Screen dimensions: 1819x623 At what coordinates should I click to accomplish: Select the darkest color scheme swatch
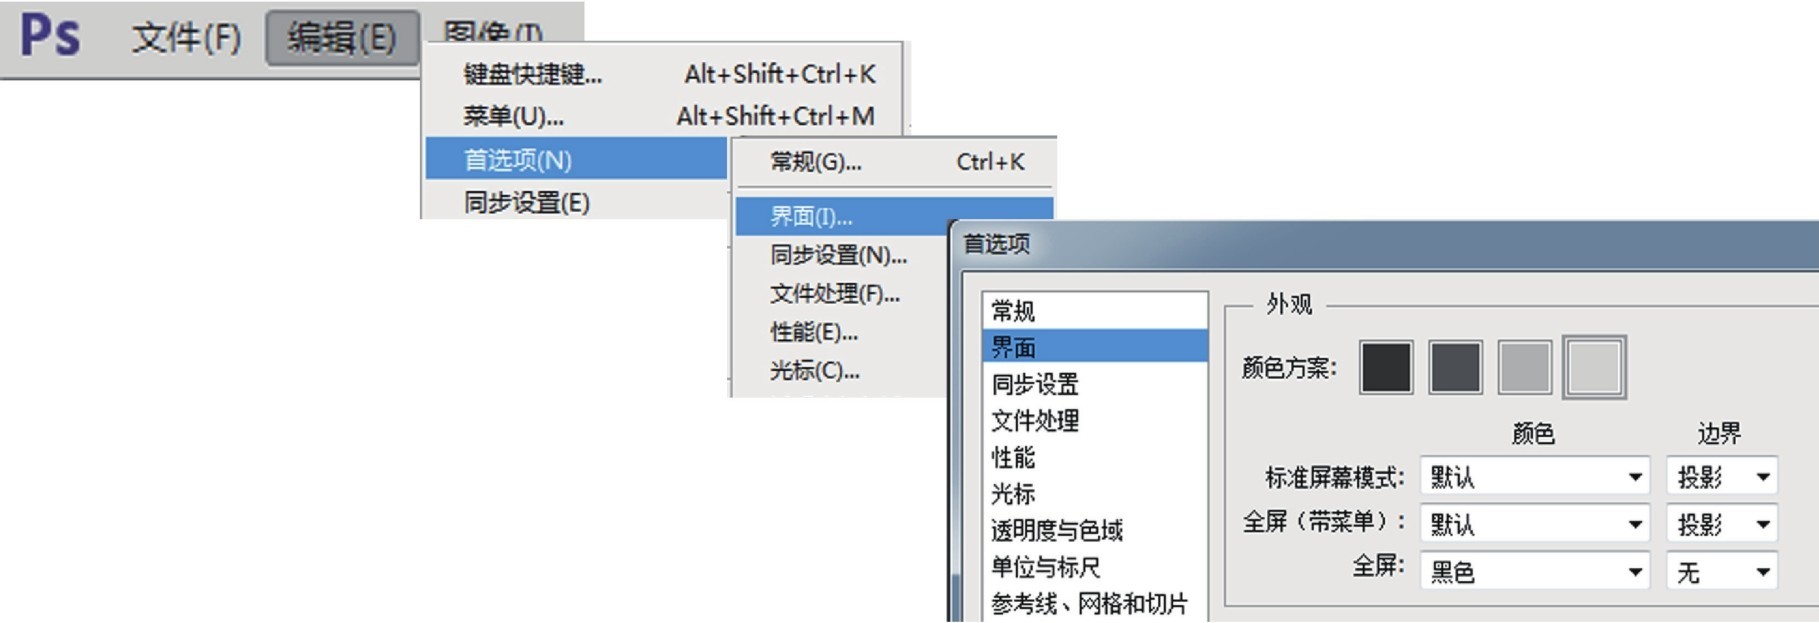pyautogui.click(x=1386, y=367)
